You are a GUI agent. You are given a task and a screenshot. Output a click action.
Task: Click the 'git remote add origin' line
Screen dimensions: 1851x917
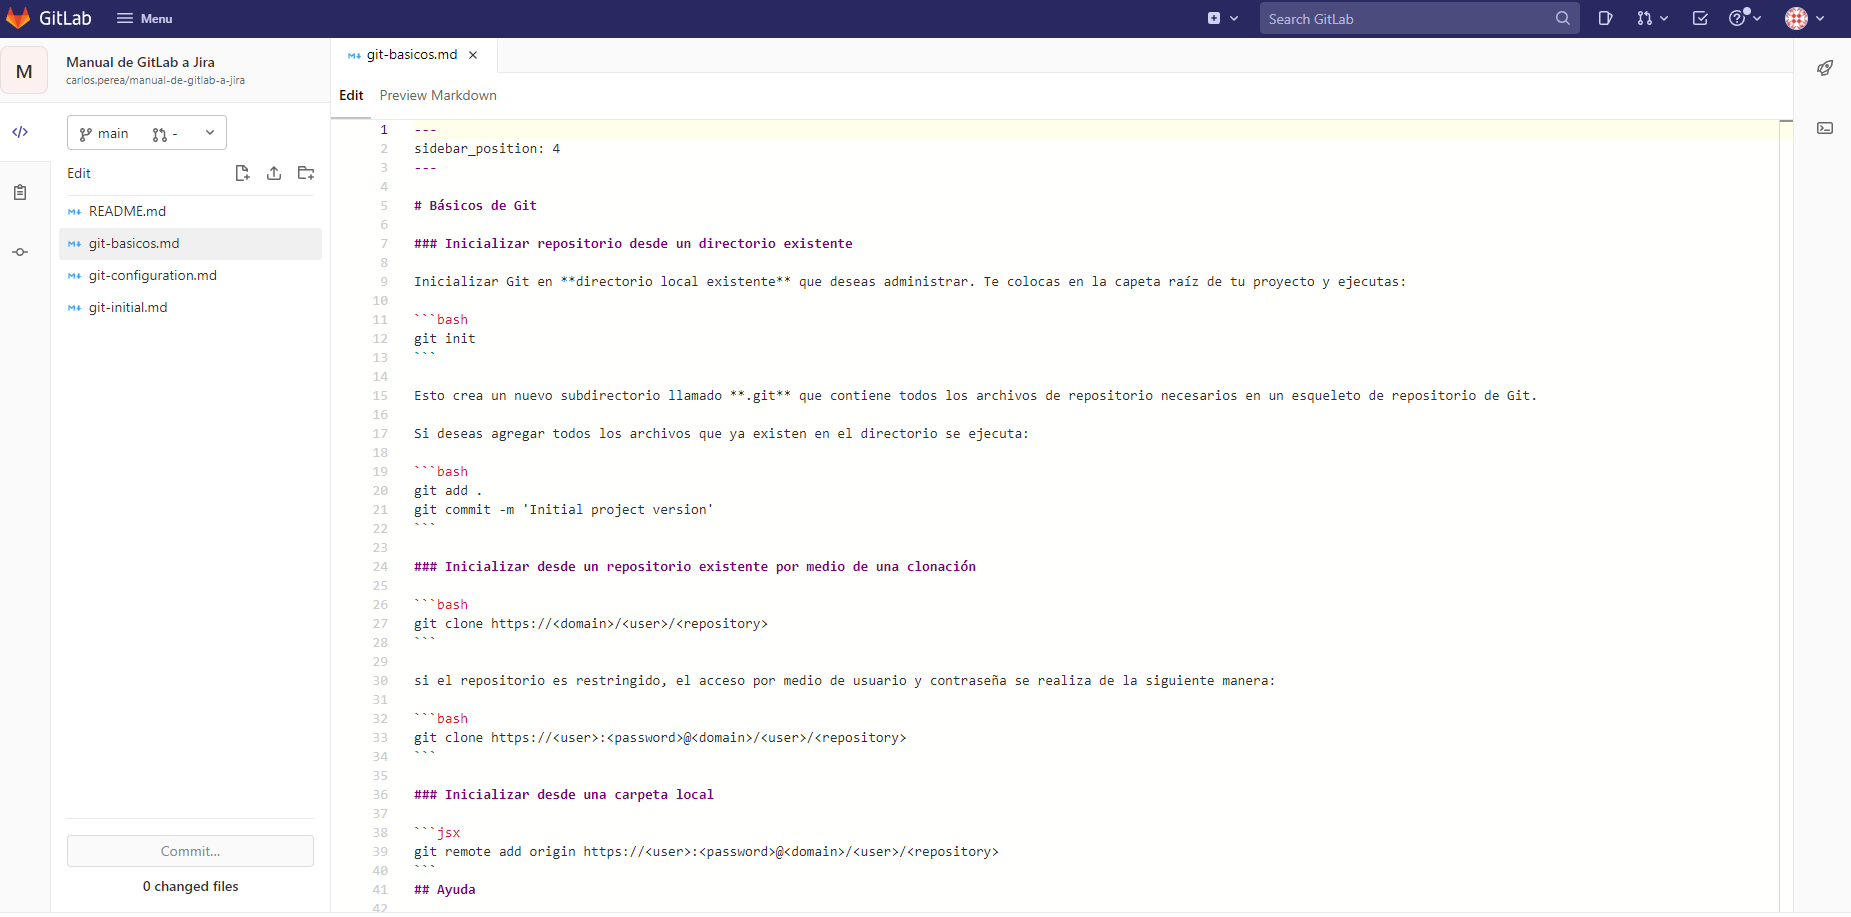tap(706, 851)
